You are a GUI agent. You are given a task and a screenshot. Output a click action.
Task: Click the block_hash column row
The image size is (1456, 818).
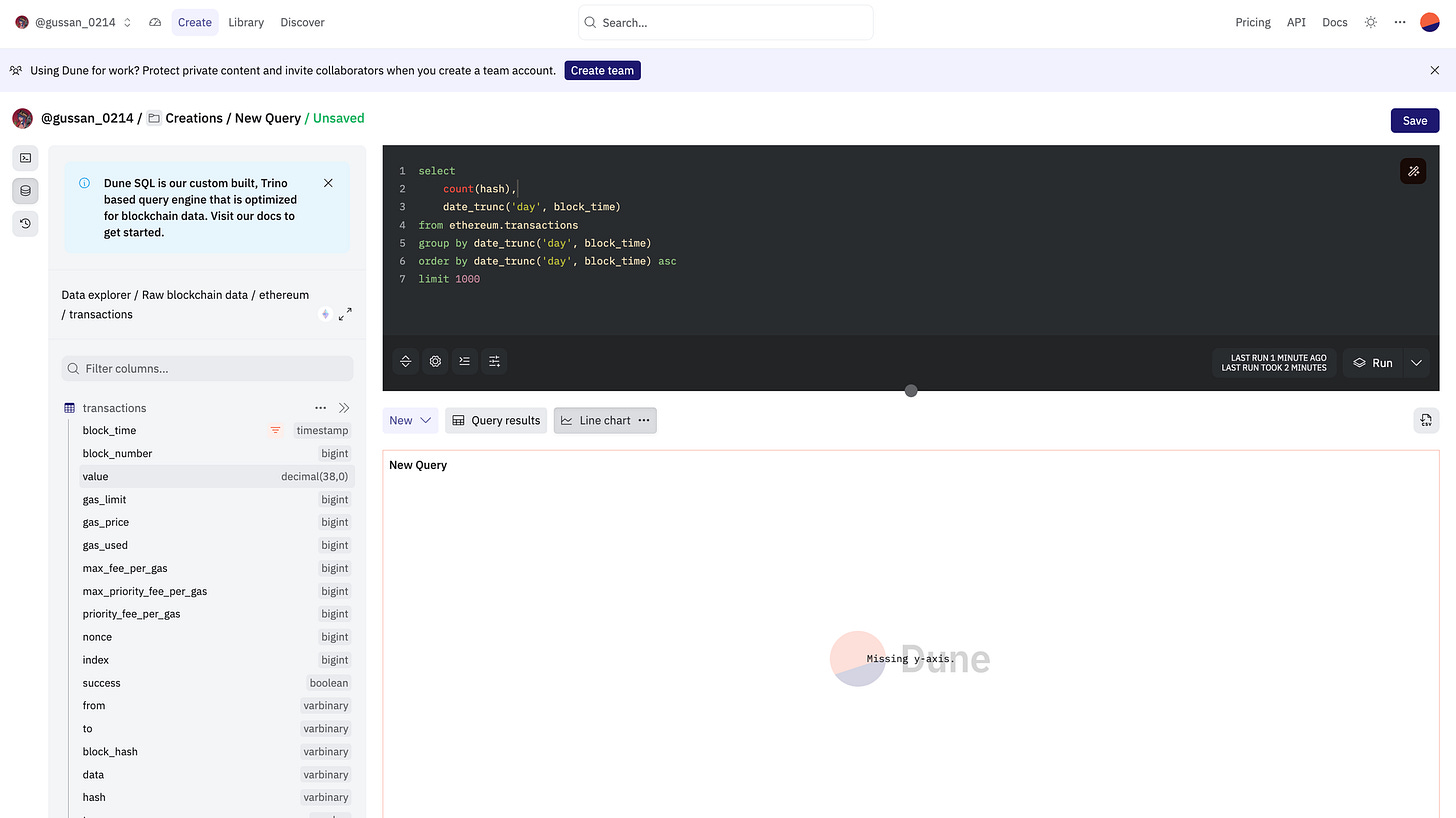[216, 752]
